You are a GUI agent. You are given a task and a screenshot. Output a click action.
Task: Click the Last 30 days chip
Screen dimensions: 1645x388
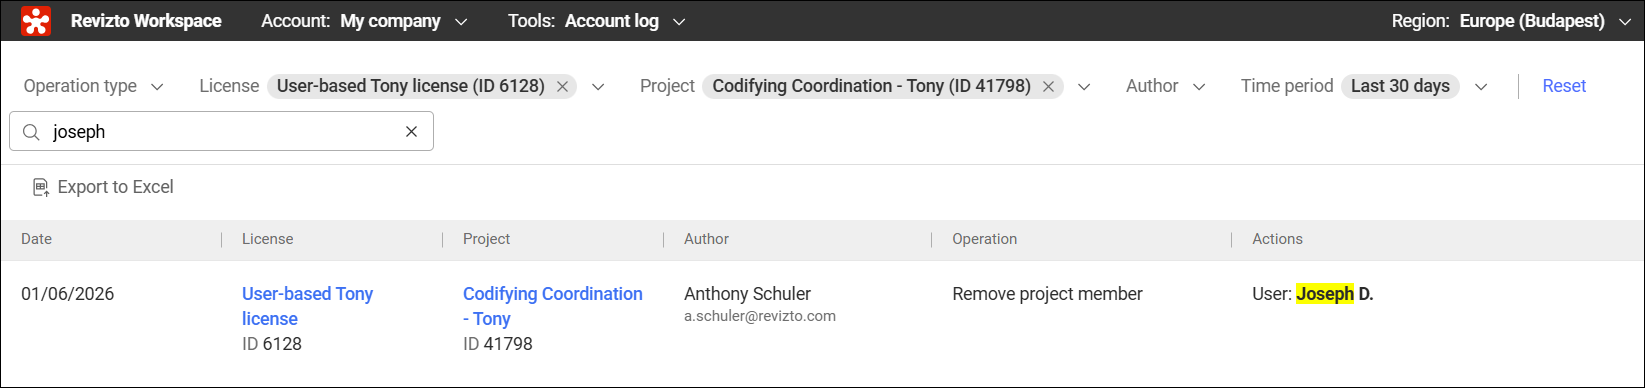point(1400,86)
